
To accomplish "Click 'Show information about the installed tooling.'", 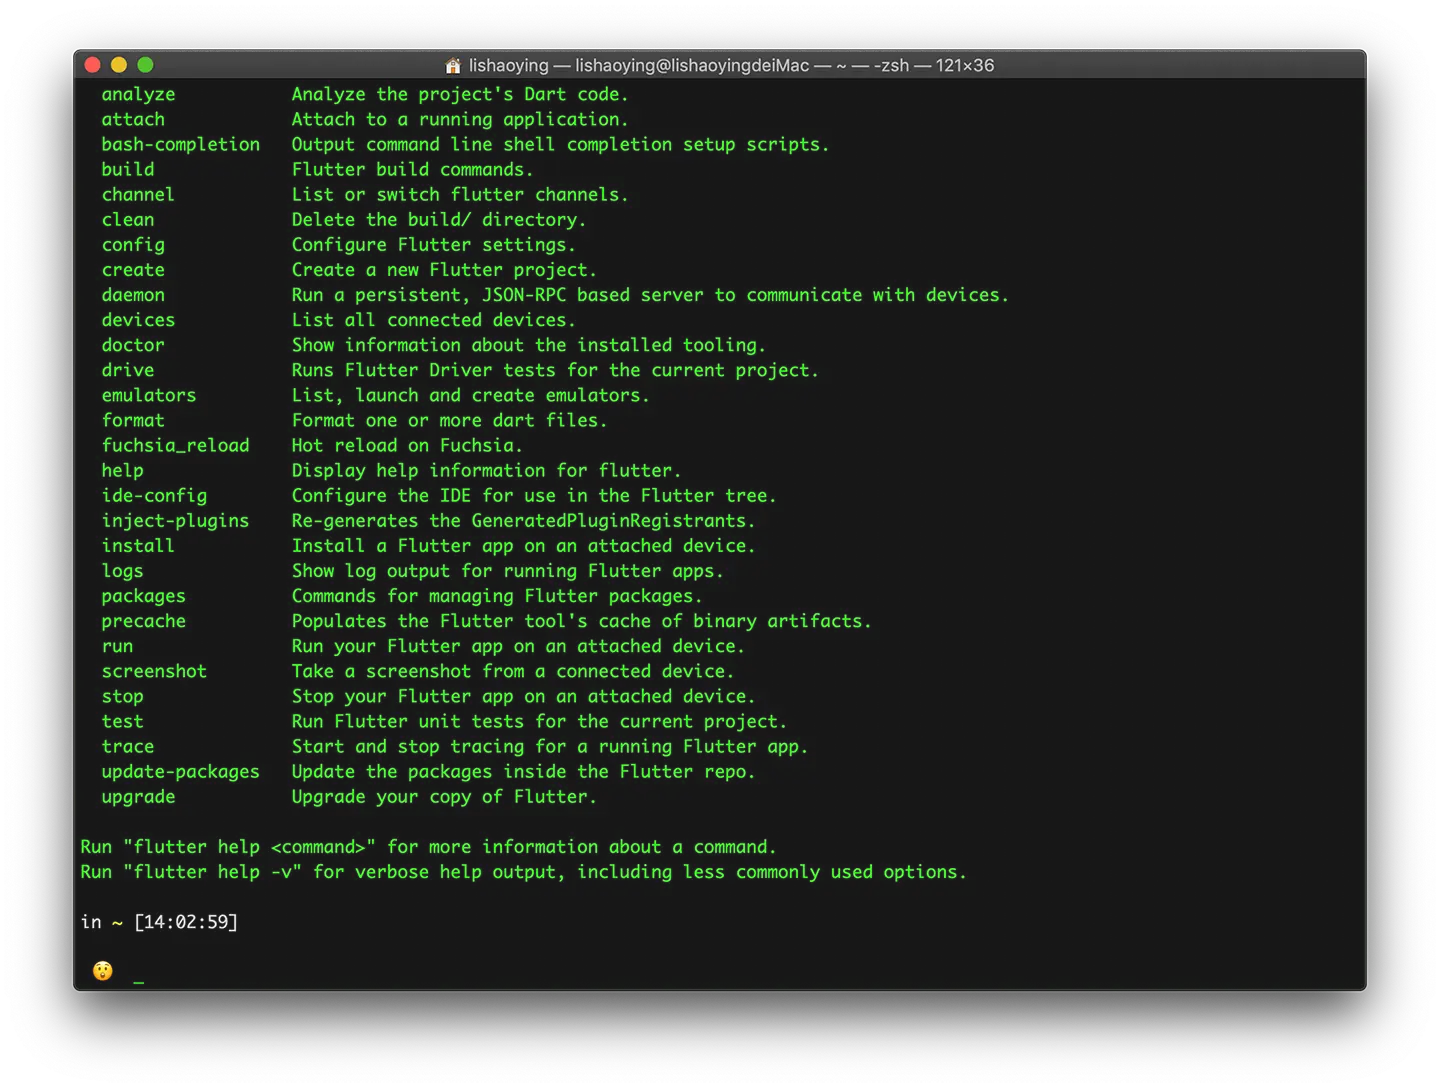I will 528,345.
